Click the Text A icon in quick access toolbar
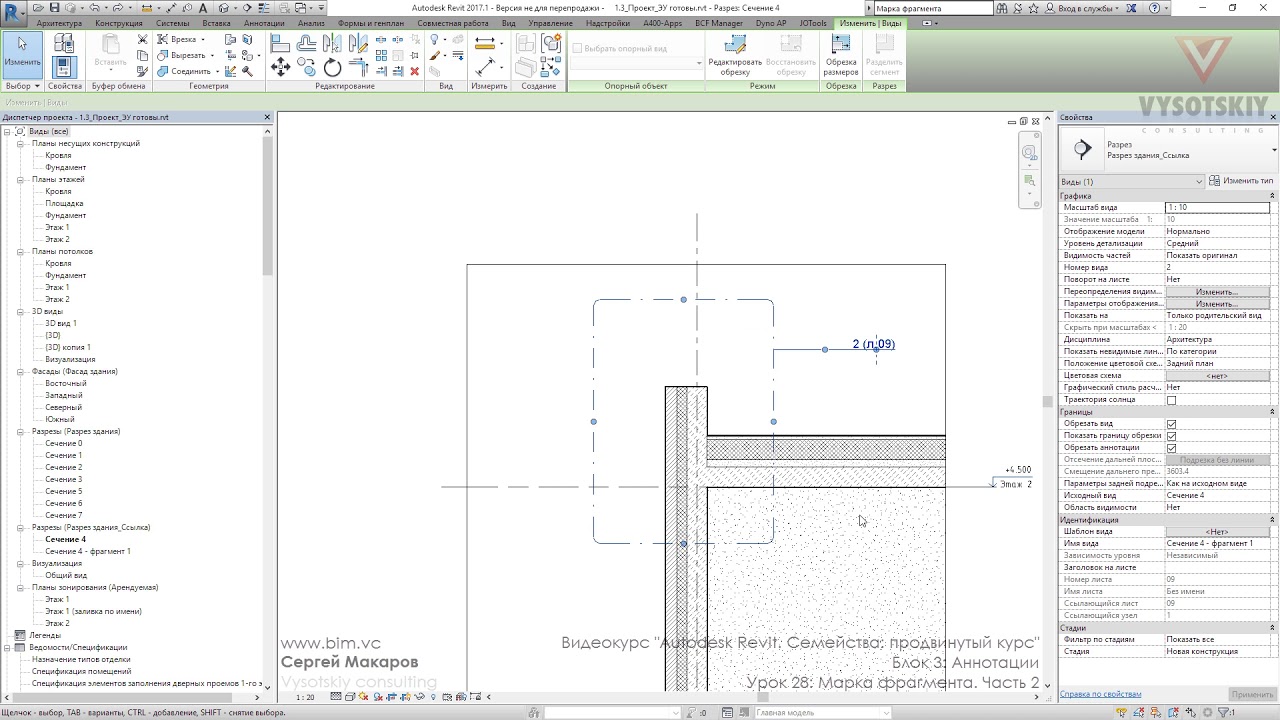Screen dimensions: 1280x720 tap(204, 8)
